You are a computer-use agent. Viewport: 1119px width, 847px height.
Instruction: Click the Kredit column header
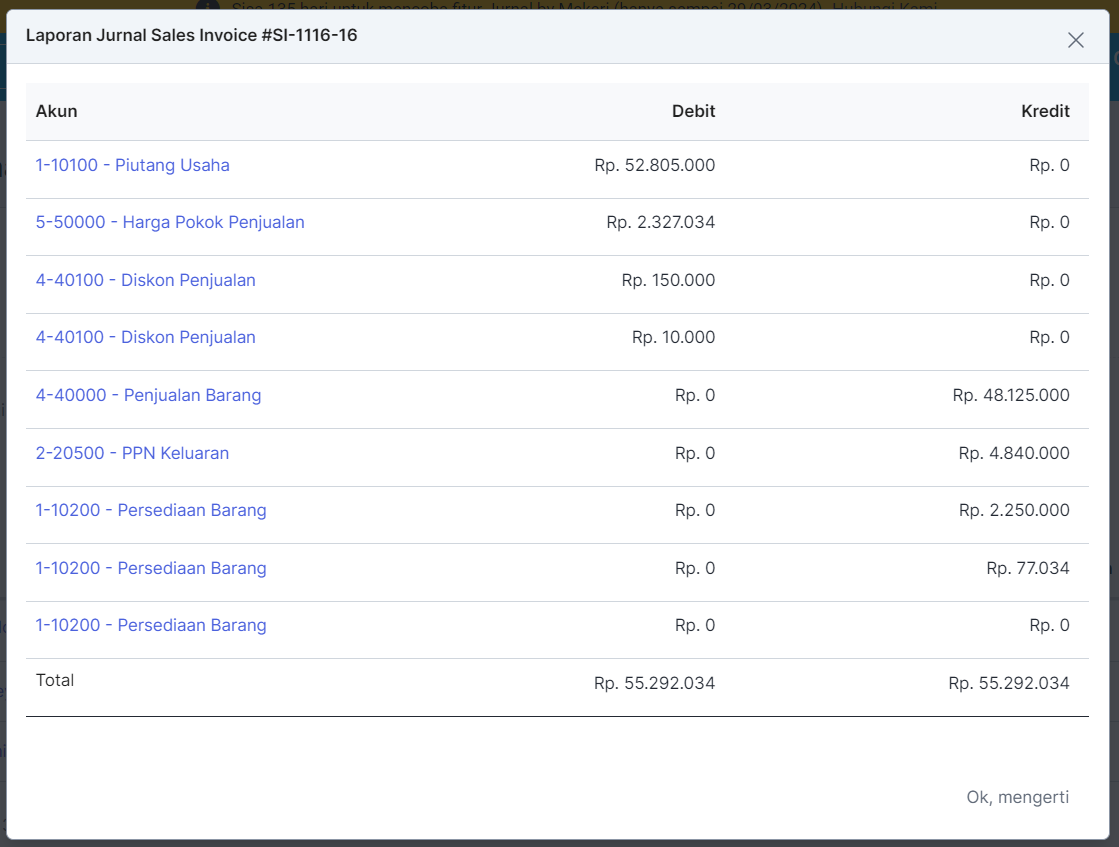point(1045,111)
